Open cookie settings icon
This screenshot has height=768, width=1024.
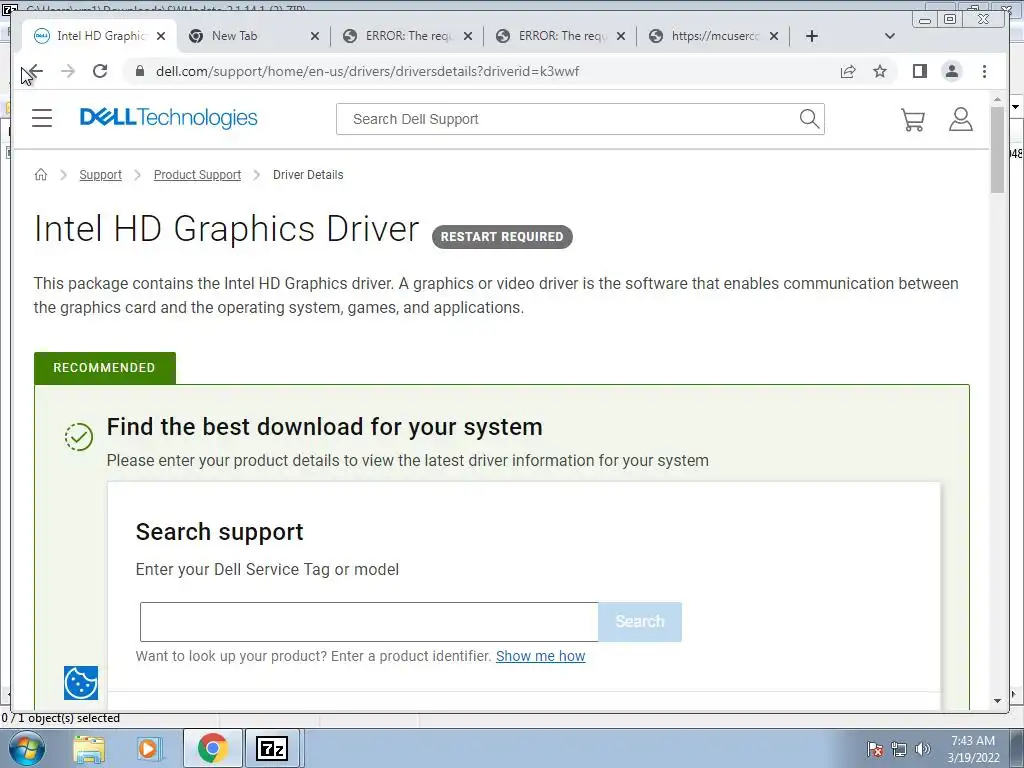click(x=81, y=682)
